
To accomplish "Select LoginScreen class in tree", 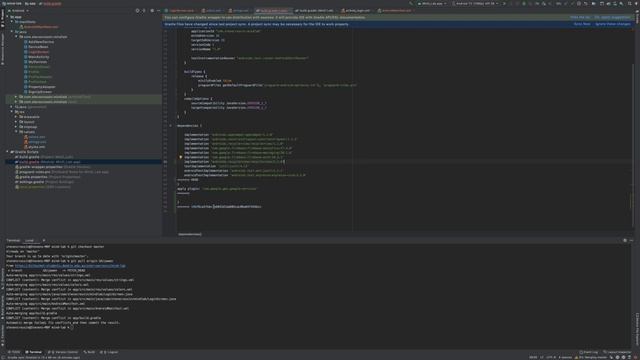I will (38, 52).
